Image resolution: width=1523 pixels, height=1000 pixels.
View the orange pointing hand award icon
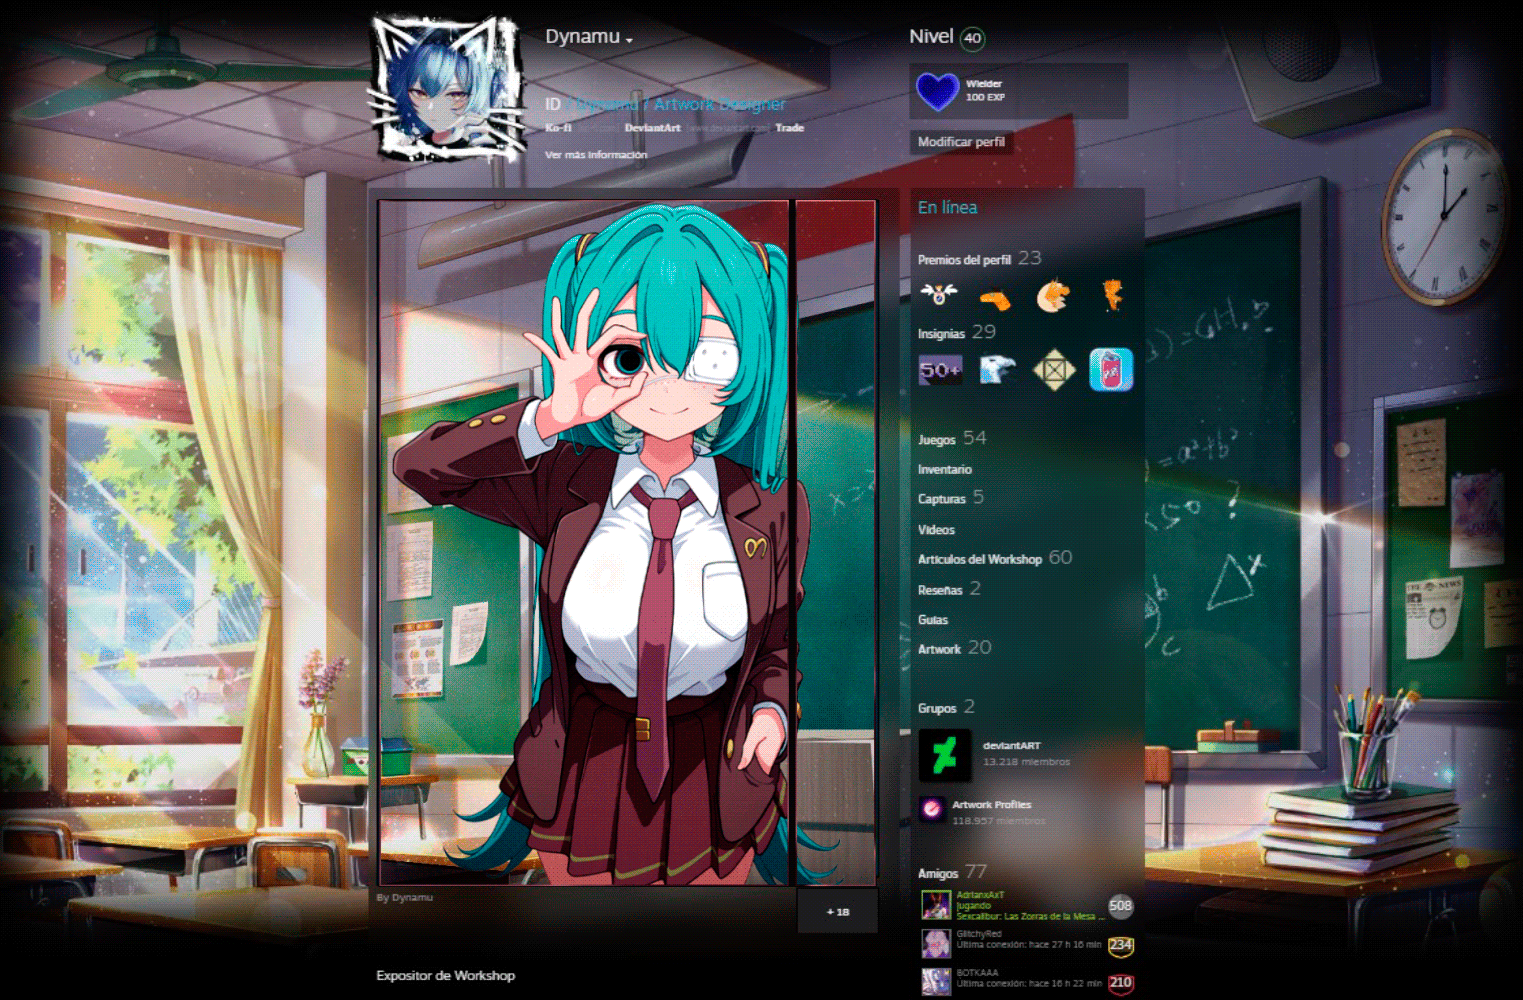point(995,297)
